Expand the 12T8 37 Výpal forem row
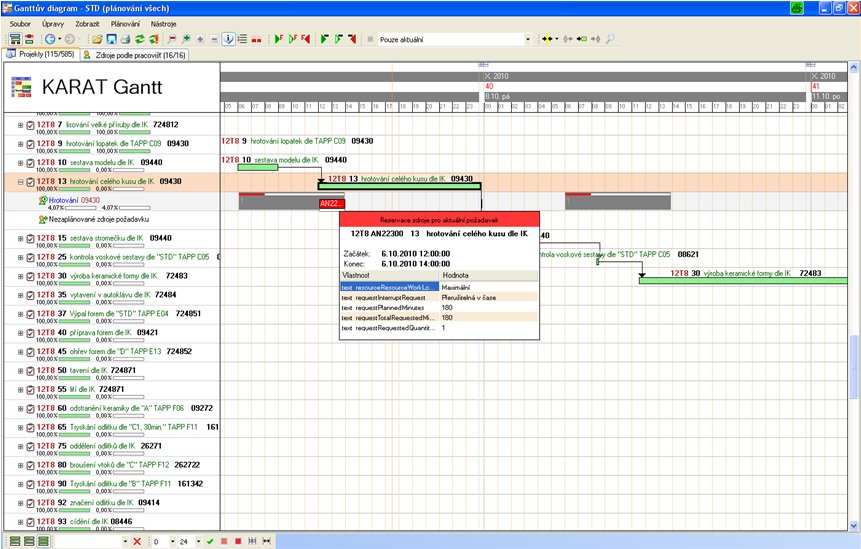 [x=20, y=315]
